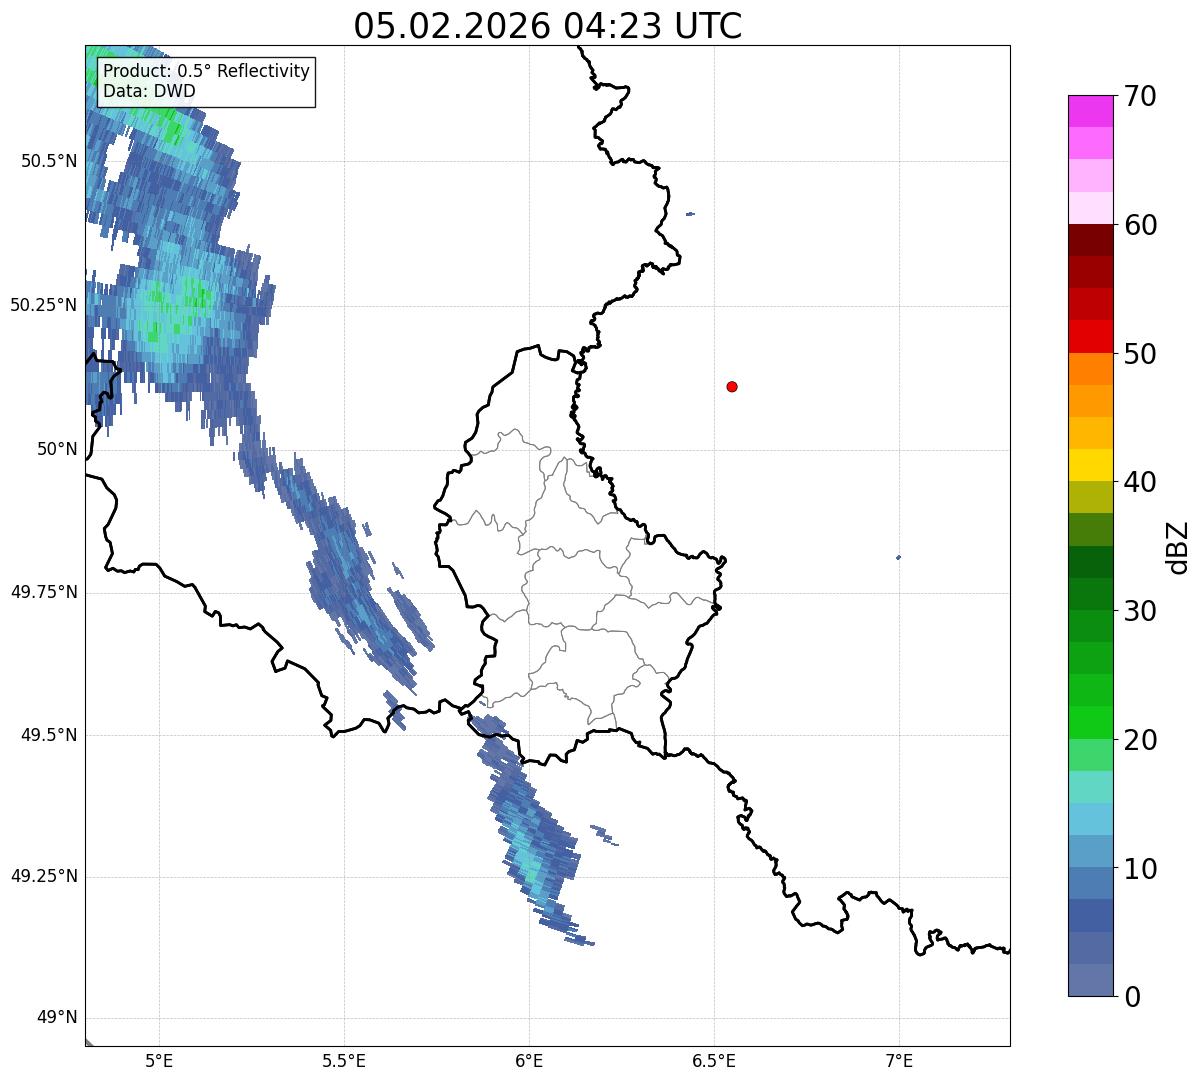Click the 50.25°N latitude label
1202x1081 pixels.
tap(44, 305)
